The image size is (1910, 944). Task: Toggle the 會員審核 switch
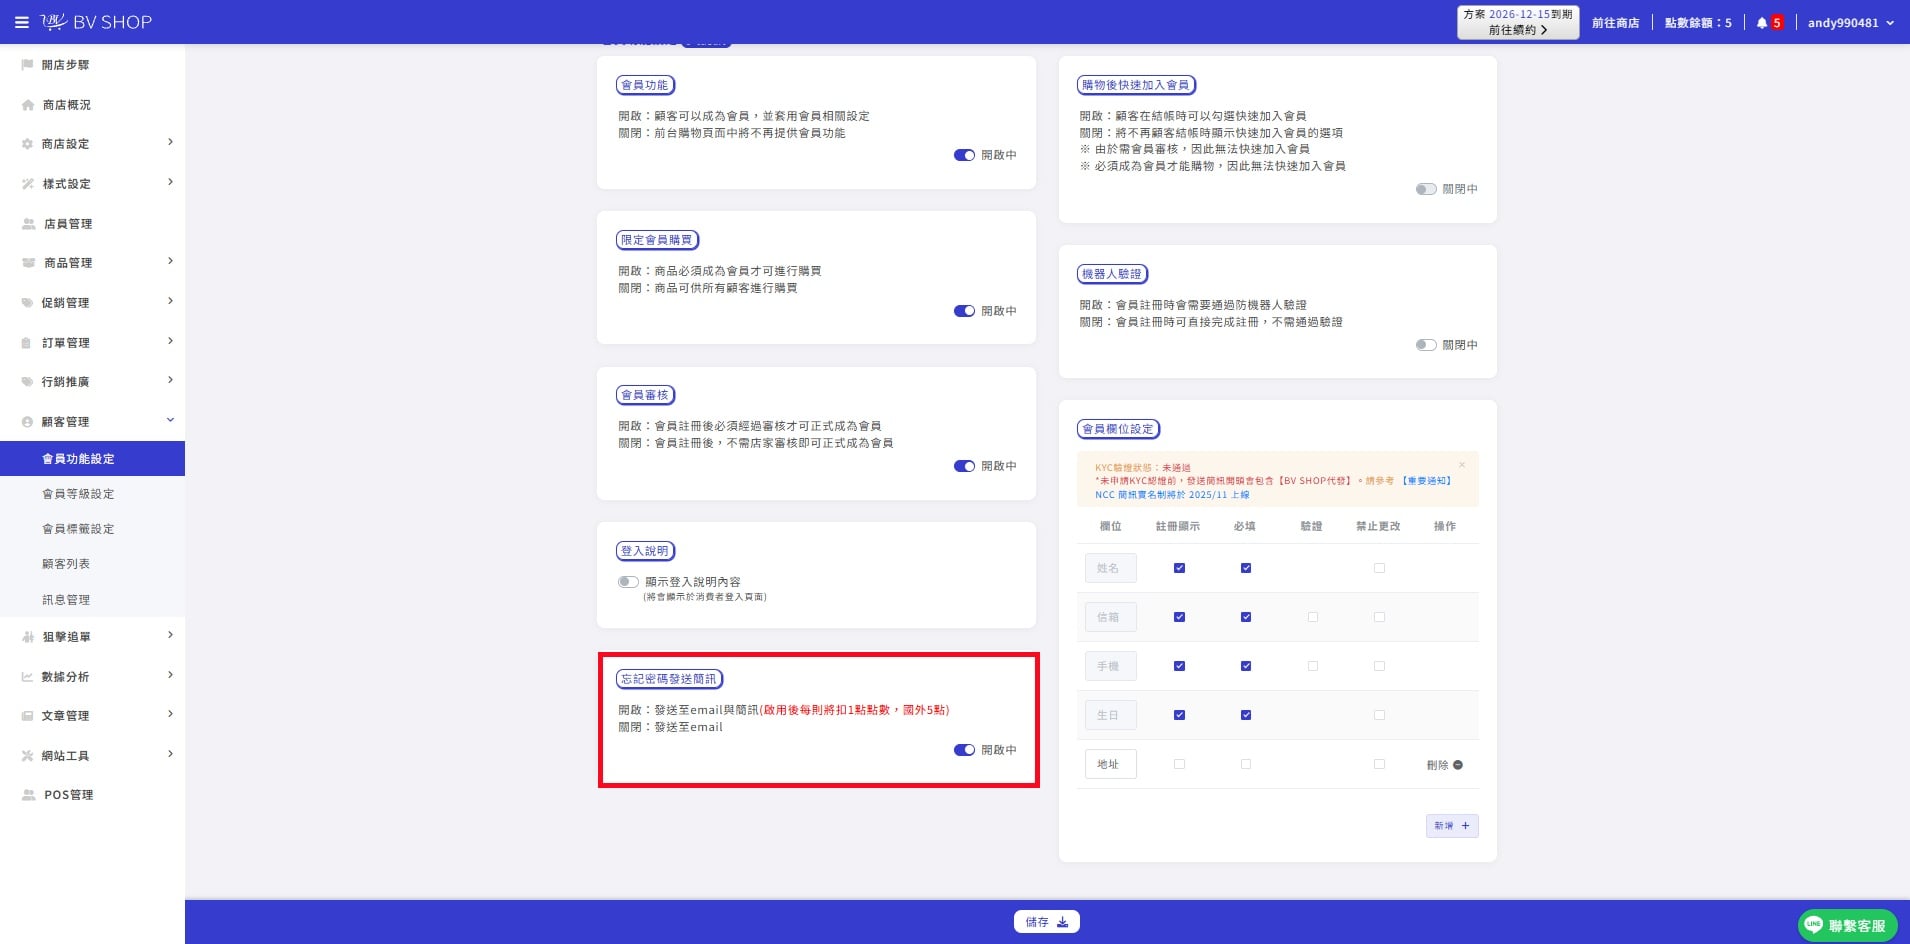click(964, 466)
